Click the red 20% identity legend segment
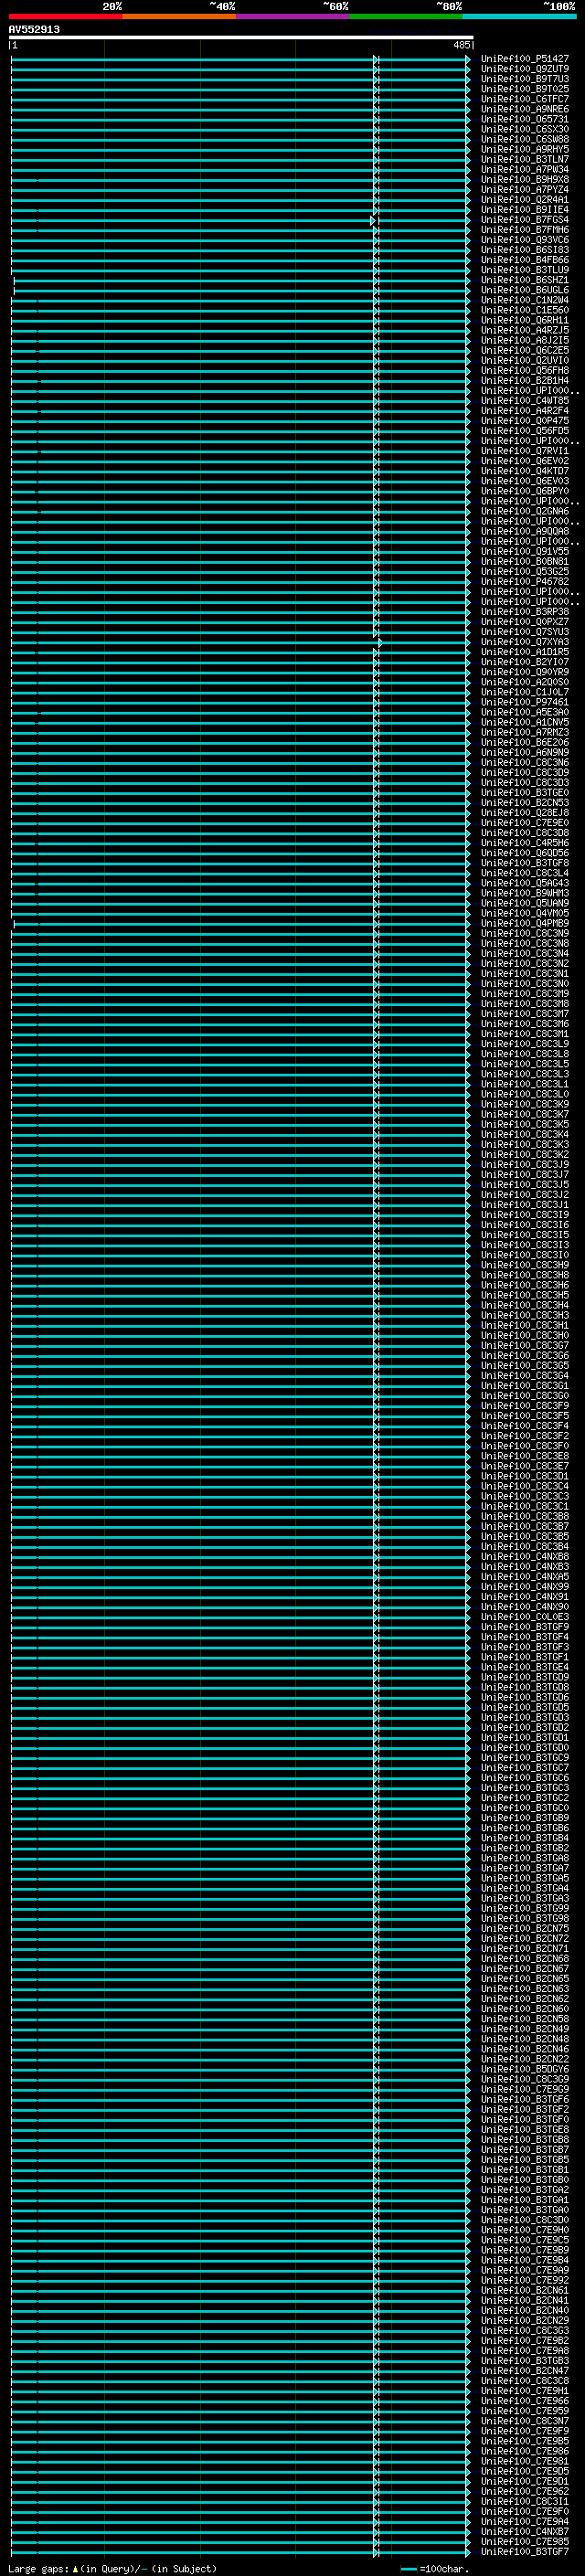This screenshot has width=585, height=2576. (x=65, y=16)
